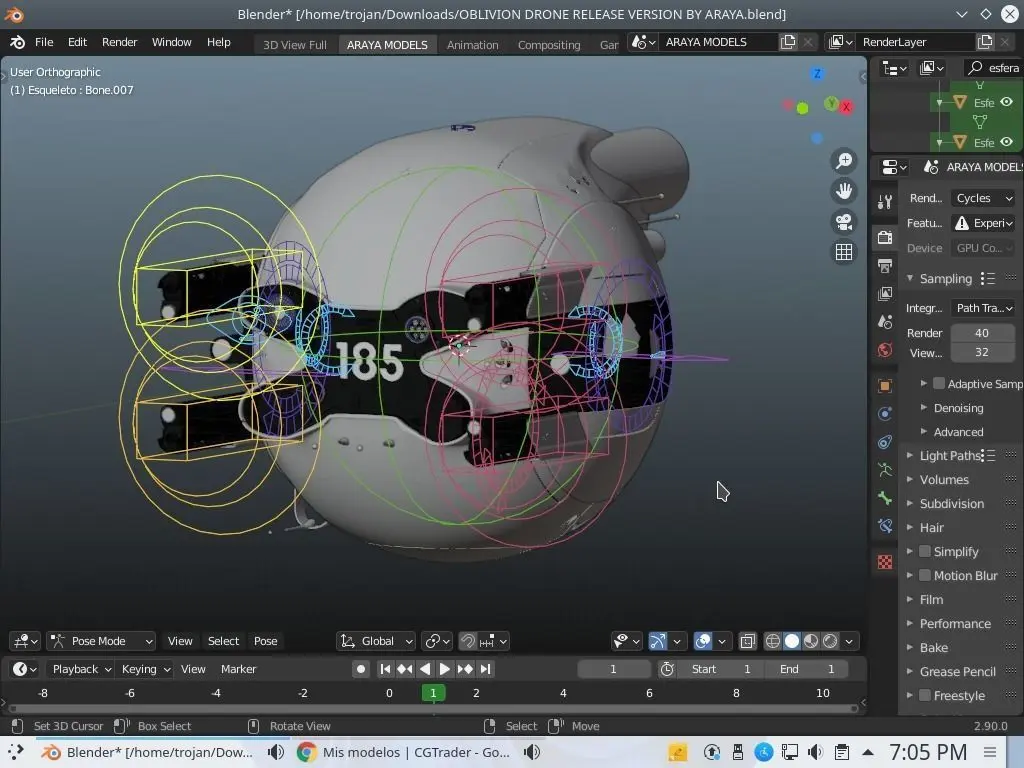The height and width of the screenshot is (768, 1024).
Task: Open the Render menu
Action: pyautogui.click(x=120, y=42)
